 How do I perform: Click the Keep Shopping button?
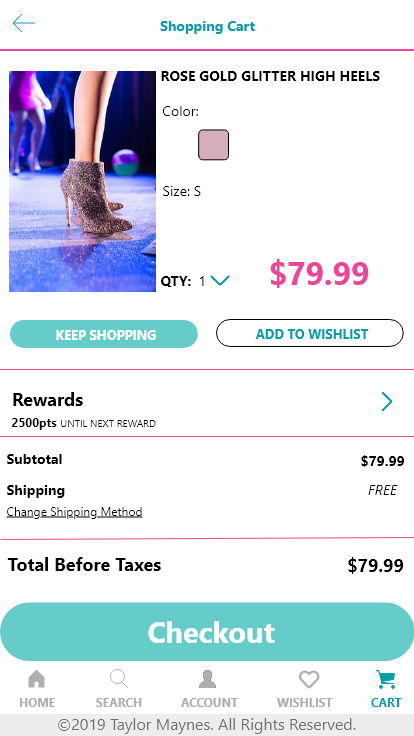coord(104,334)
